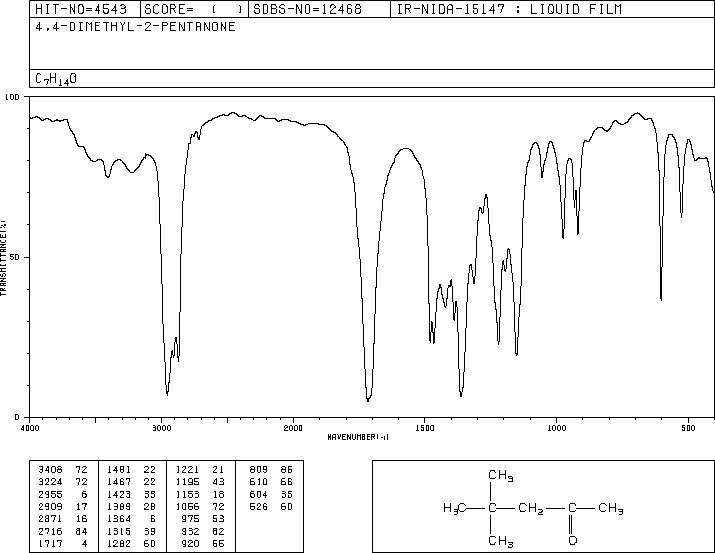Click the HIT-NO=4543 header cell

coord(85,9)
